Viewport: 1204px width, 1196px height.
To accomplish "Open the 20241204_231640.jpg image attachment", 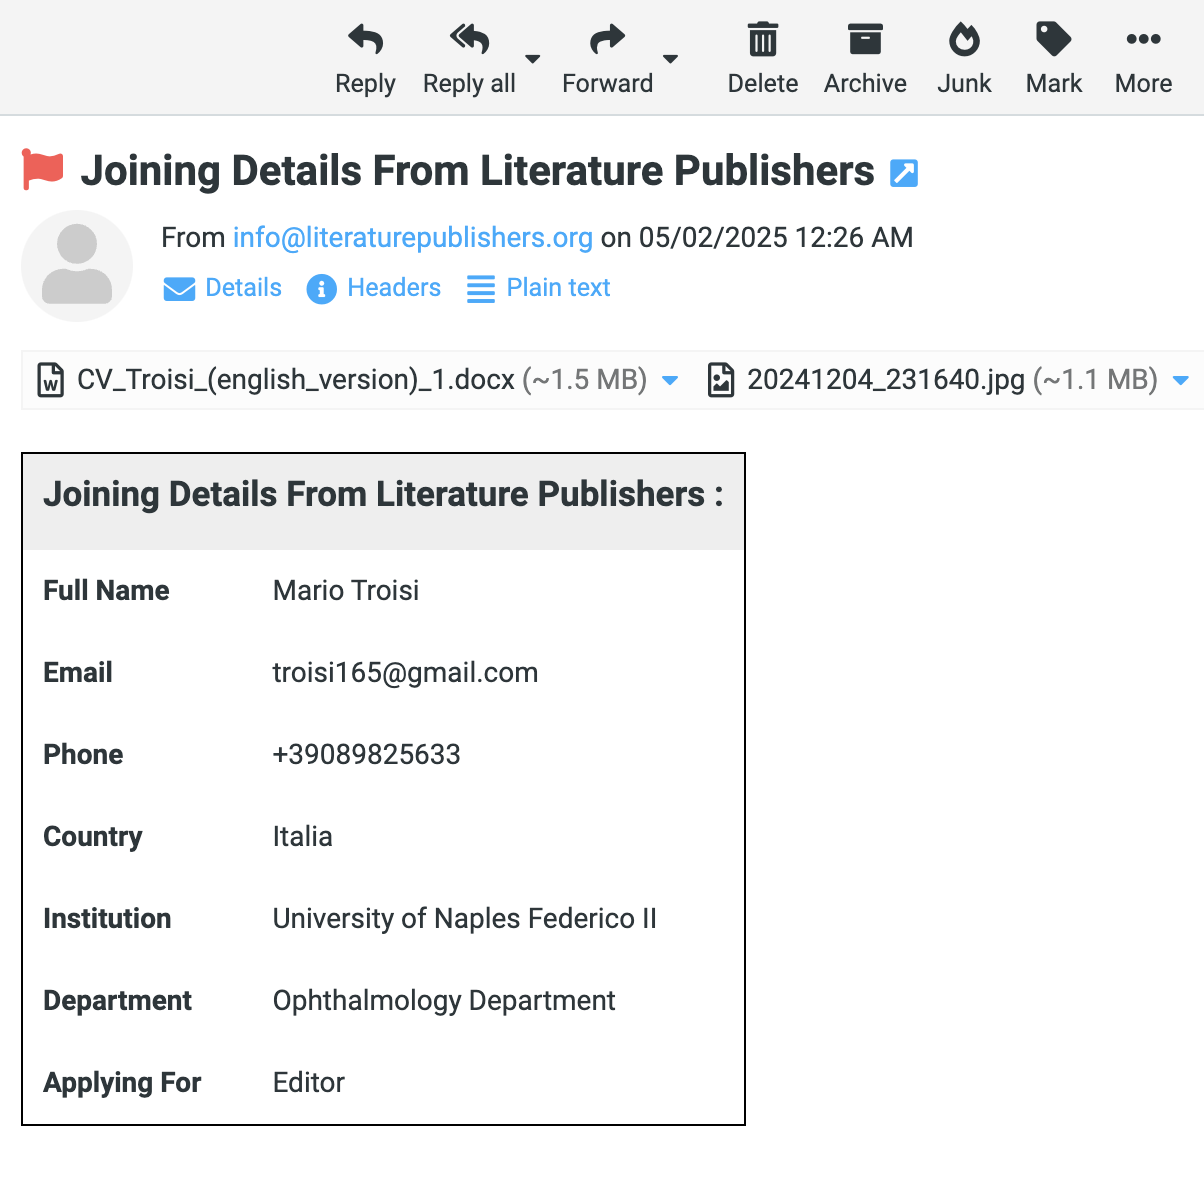I will (885, 380).
